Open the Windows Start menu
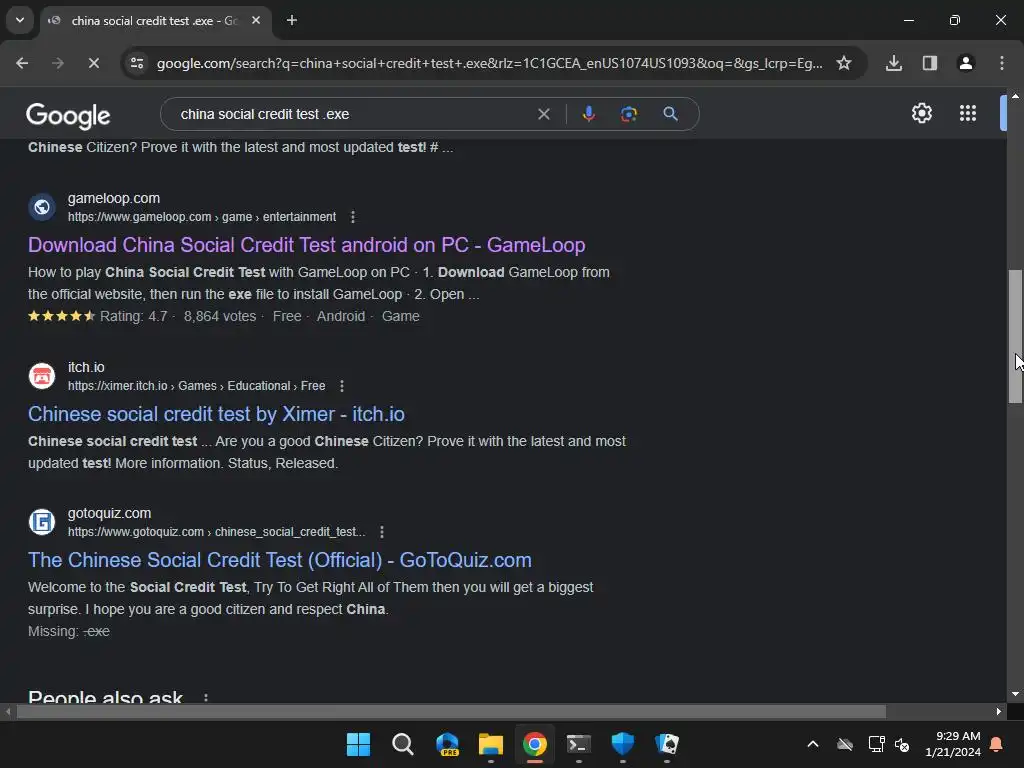This screenshot has height=768, width=1024. 358,744
